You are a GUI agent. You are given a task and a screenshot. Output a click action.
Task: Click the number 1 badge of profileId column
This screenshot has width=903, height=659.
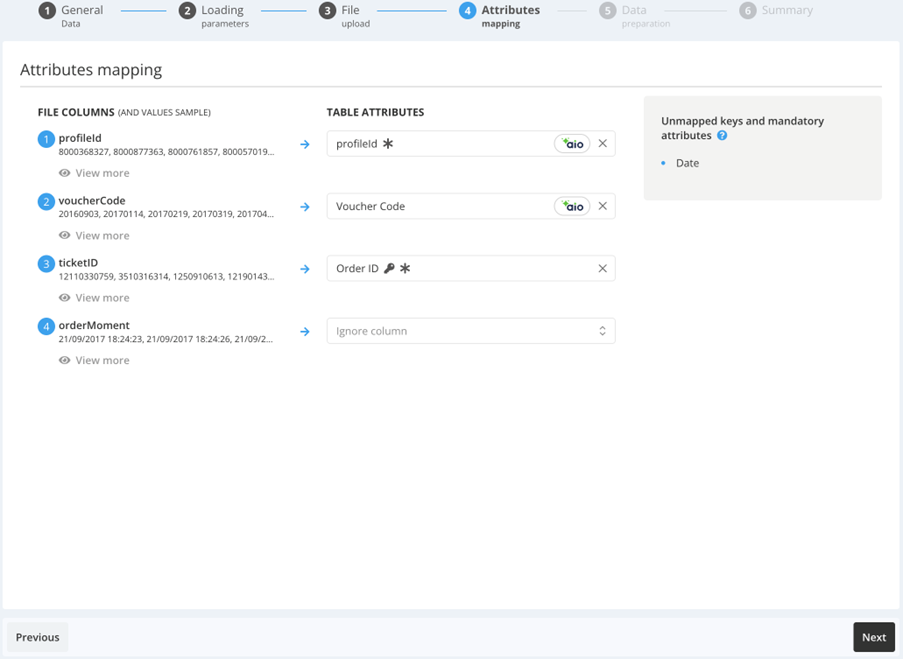[46, 139]
